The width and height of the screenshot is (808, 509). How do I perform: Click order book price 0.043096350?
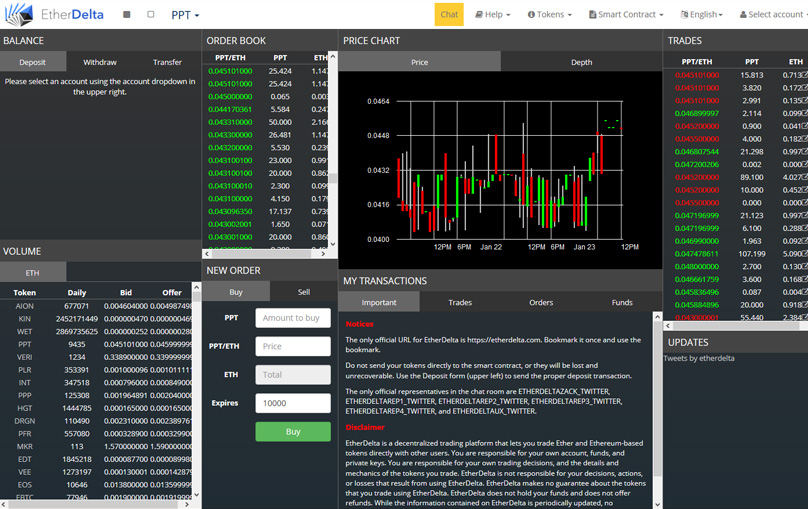(230, 211)
